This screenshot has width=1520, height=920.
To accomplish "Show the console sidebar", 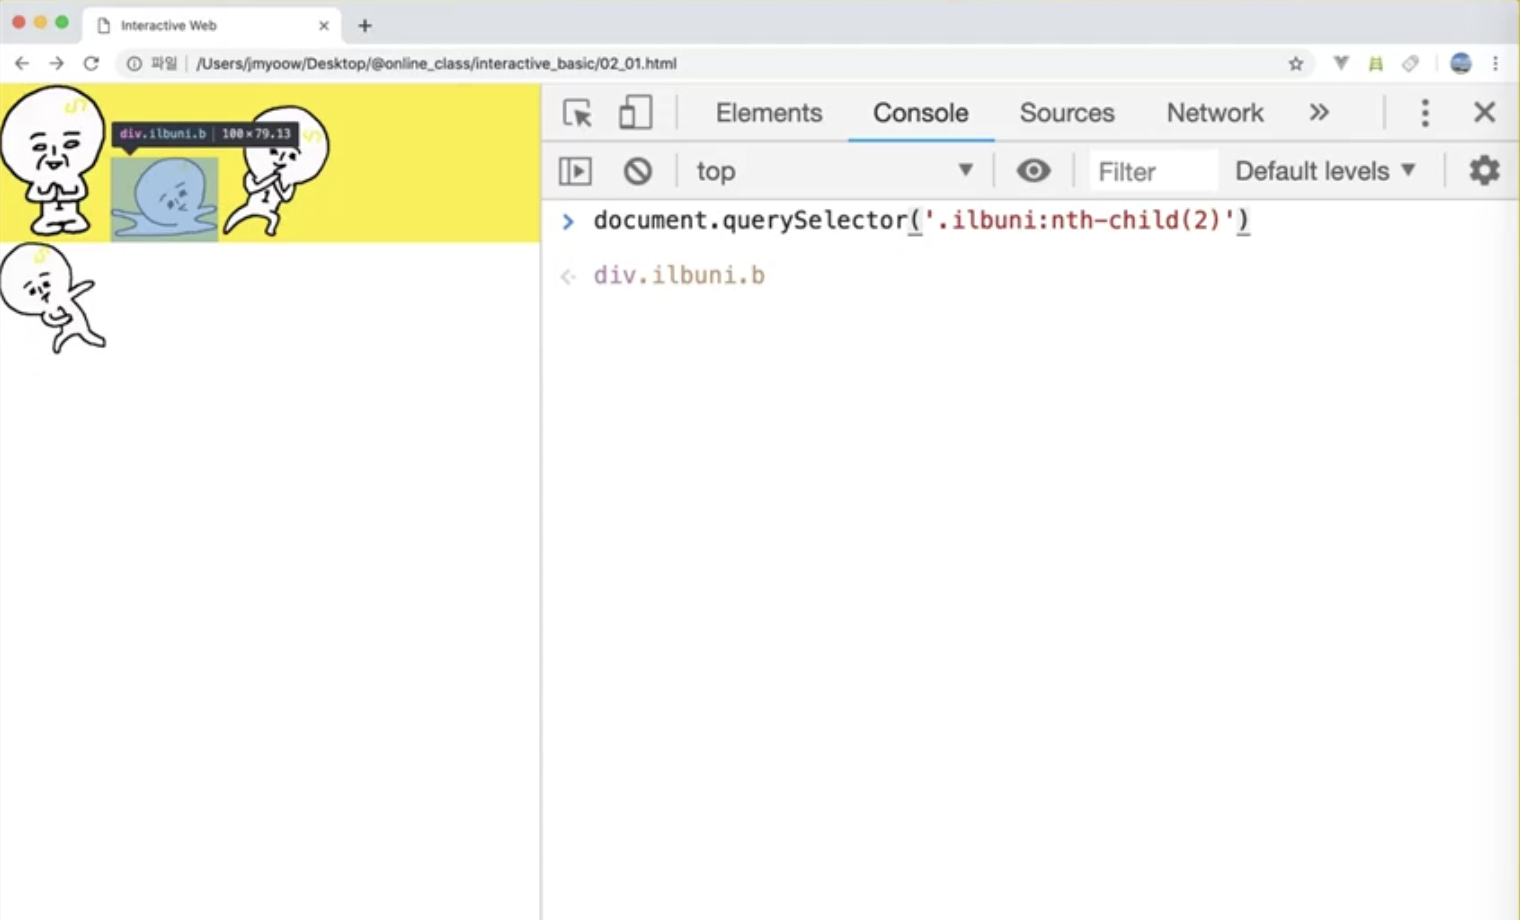I will tap(575, 171).
